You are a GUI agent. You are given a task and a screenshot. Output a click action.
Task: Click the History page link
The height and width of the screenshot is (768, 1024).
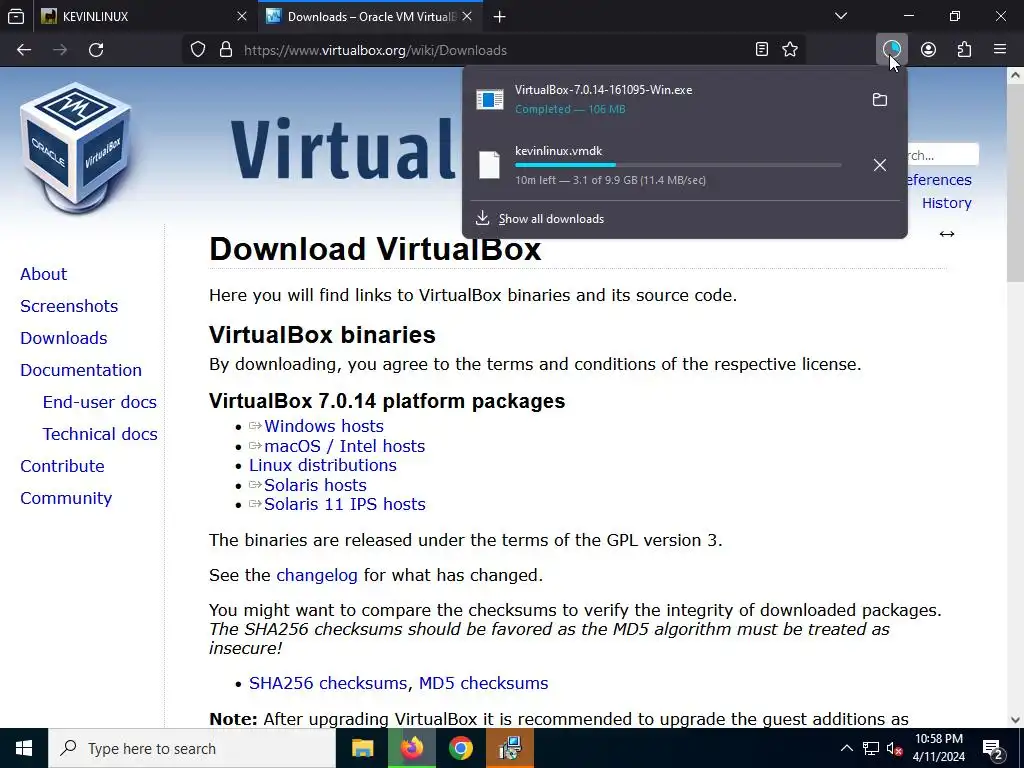[x=946, y=203]
